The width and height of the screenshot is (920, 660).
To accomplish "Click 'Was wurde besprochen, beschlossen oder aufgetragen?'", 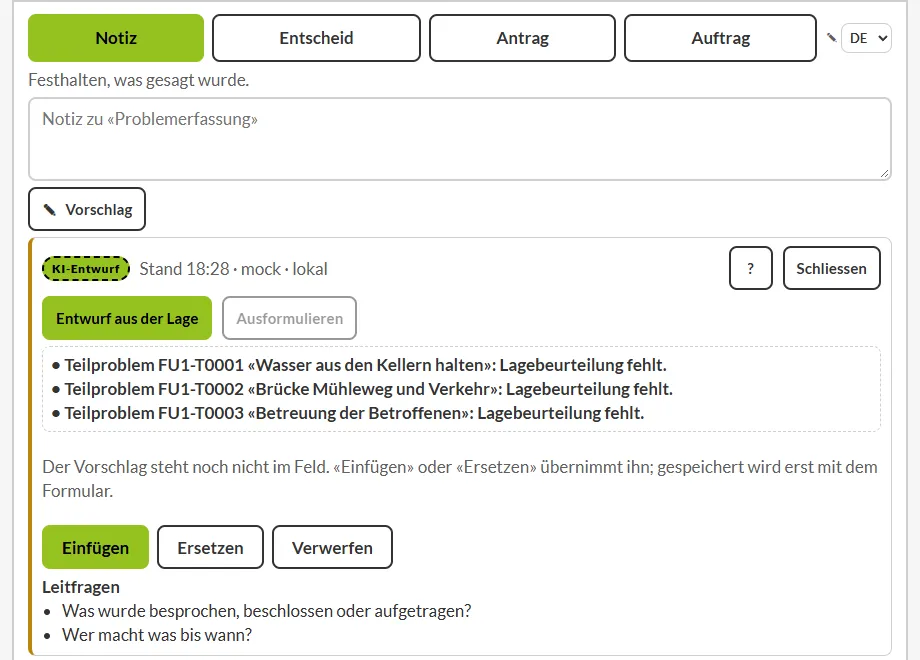I will coord(267,611).
